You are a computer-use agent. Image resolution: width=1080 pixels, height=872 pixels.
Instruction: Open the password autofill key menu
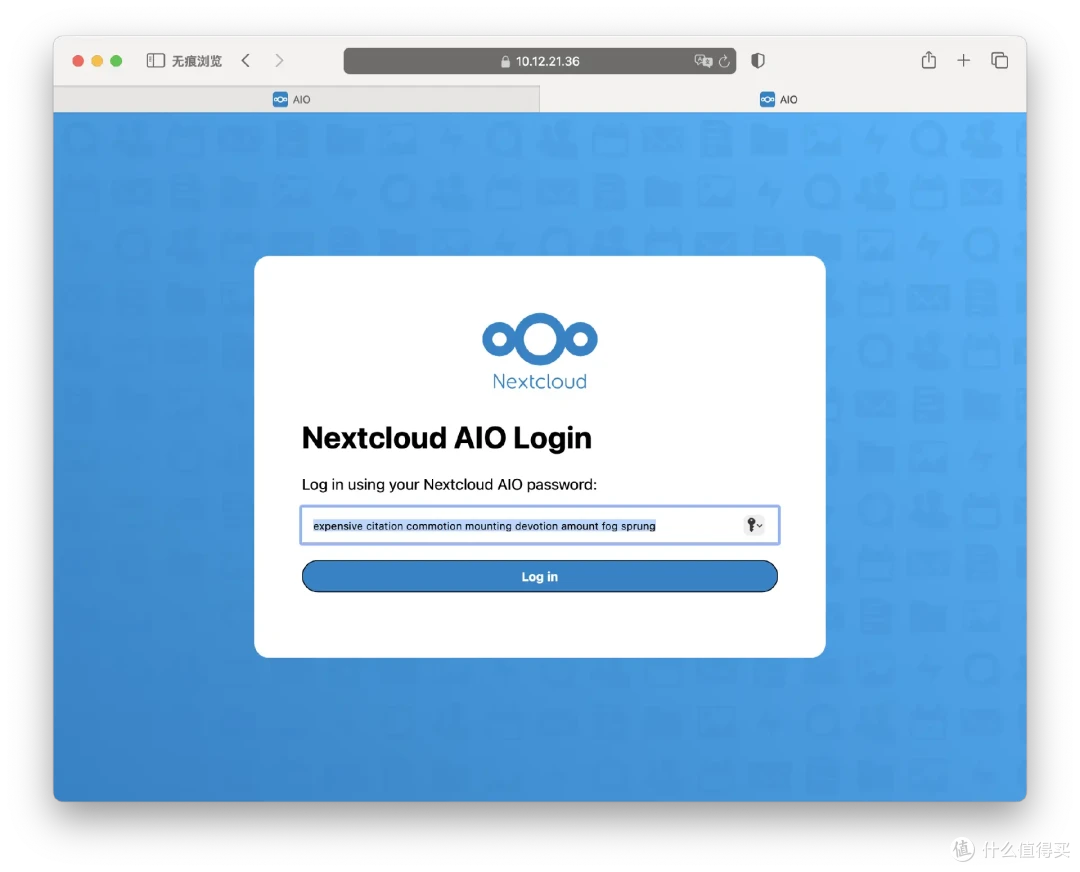(x=754, y=526)
